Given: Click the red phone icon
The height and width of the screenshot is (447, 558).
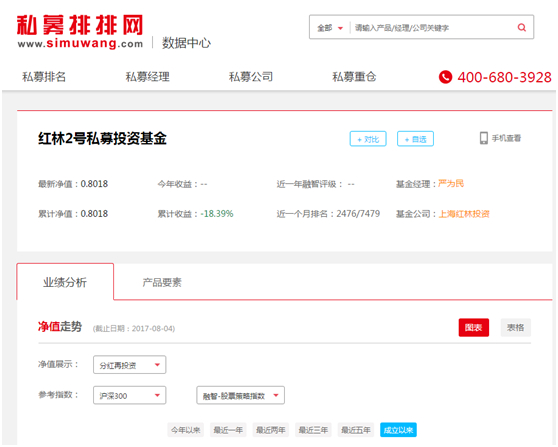Looking at the screenshot, I should [x=445, y=77].
